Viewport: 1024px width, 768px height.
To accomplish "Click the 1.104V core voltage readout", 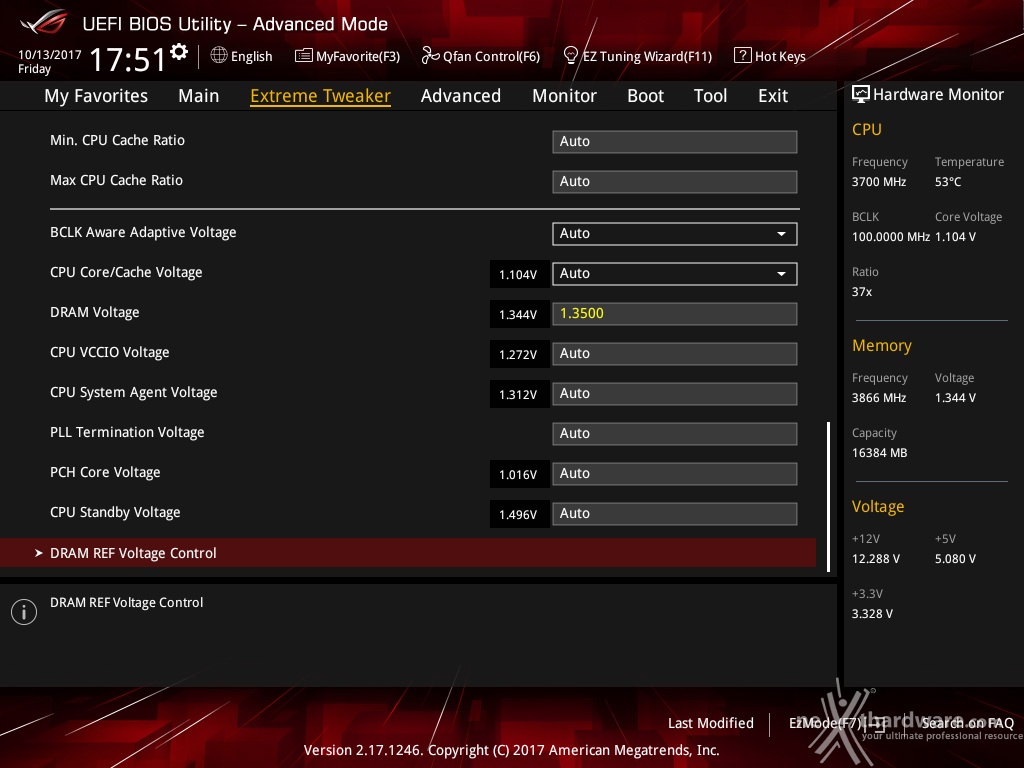I will pos(519,274).
